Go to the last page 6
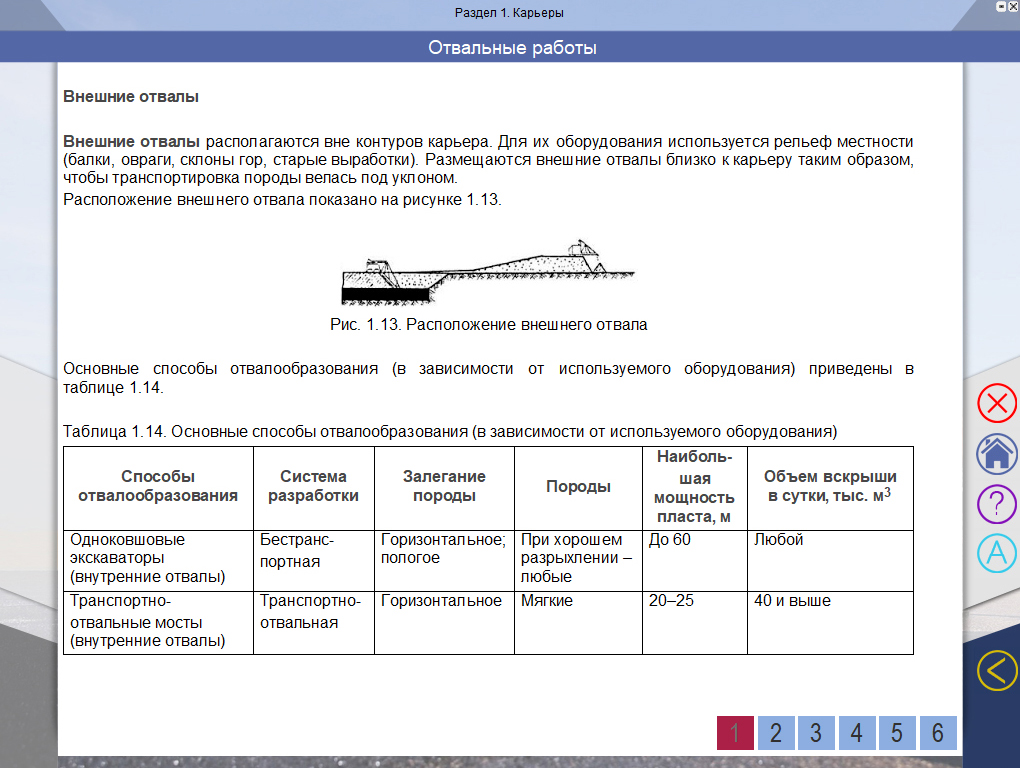Viewport: 1020px width, 768px height. click(x=938, y=733)
